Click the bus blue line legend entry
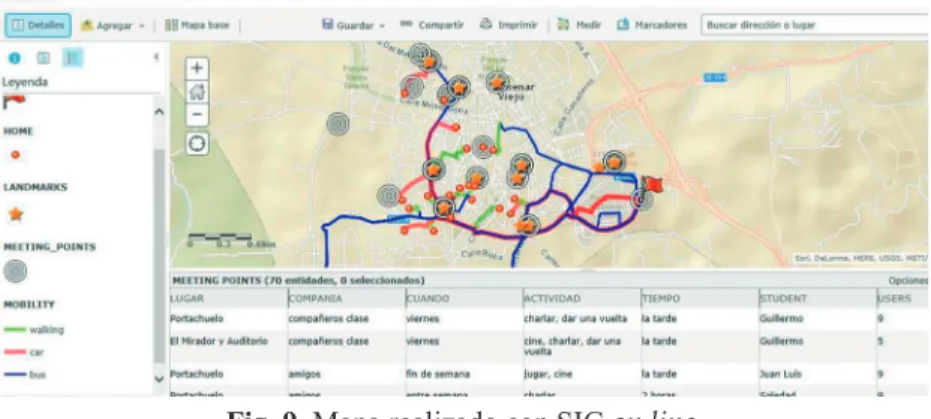 25,374
